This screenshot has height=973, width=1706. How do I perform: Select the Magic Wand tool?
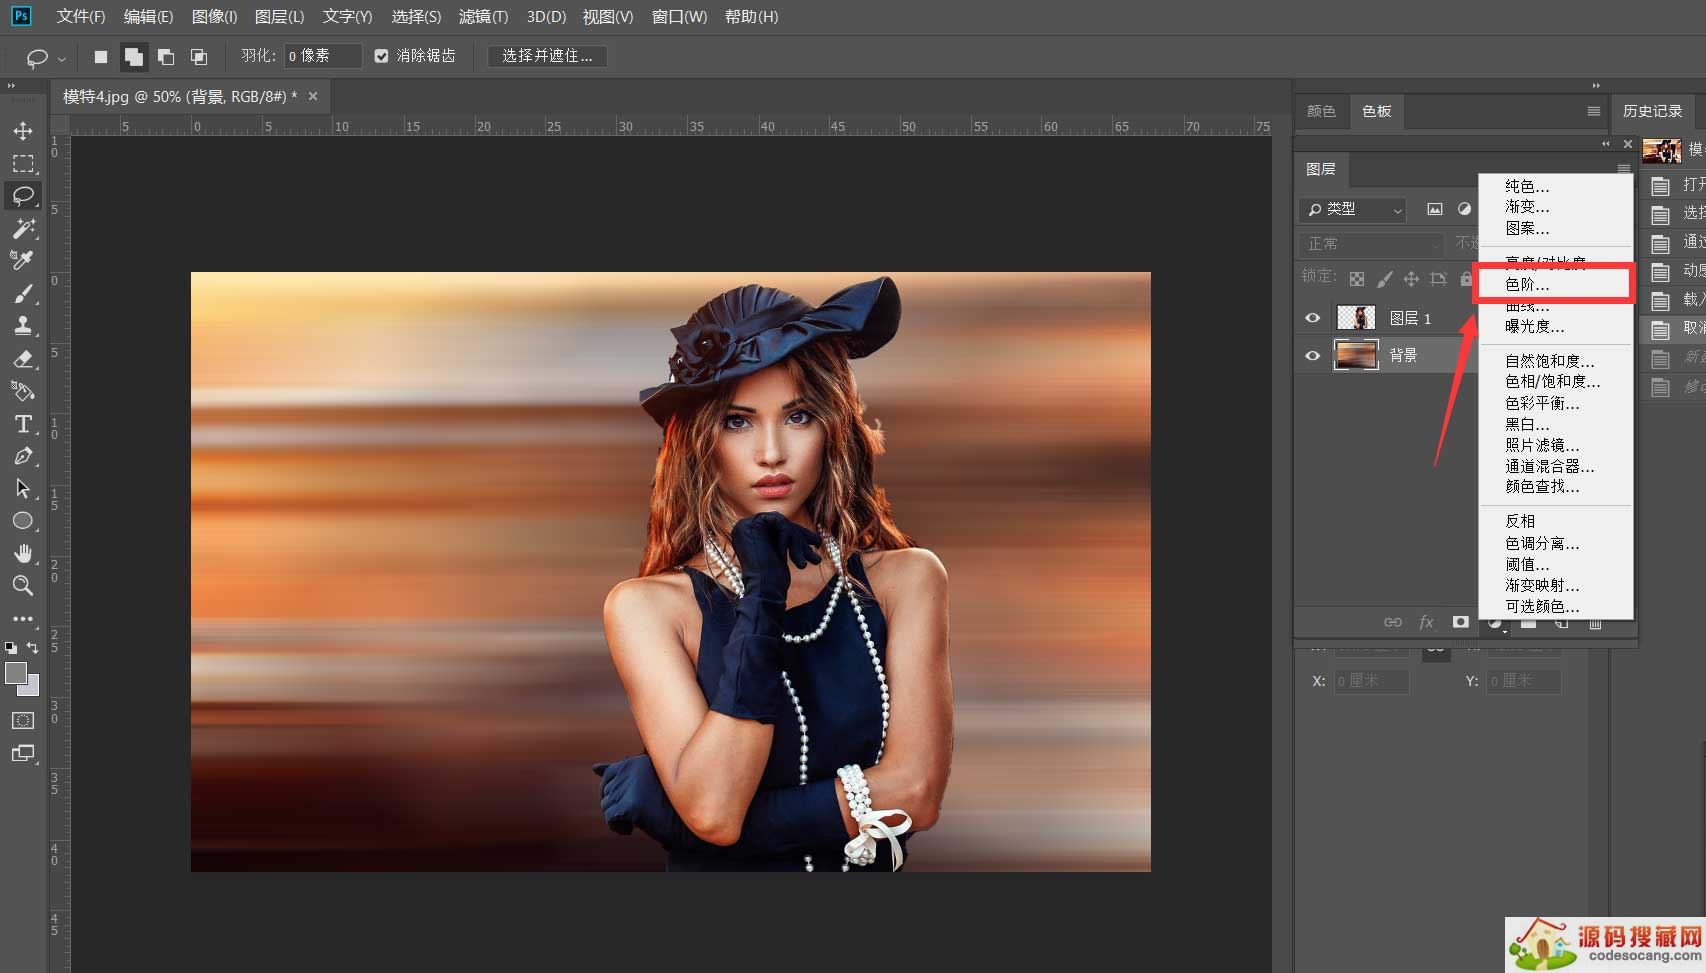pos(23,228)
